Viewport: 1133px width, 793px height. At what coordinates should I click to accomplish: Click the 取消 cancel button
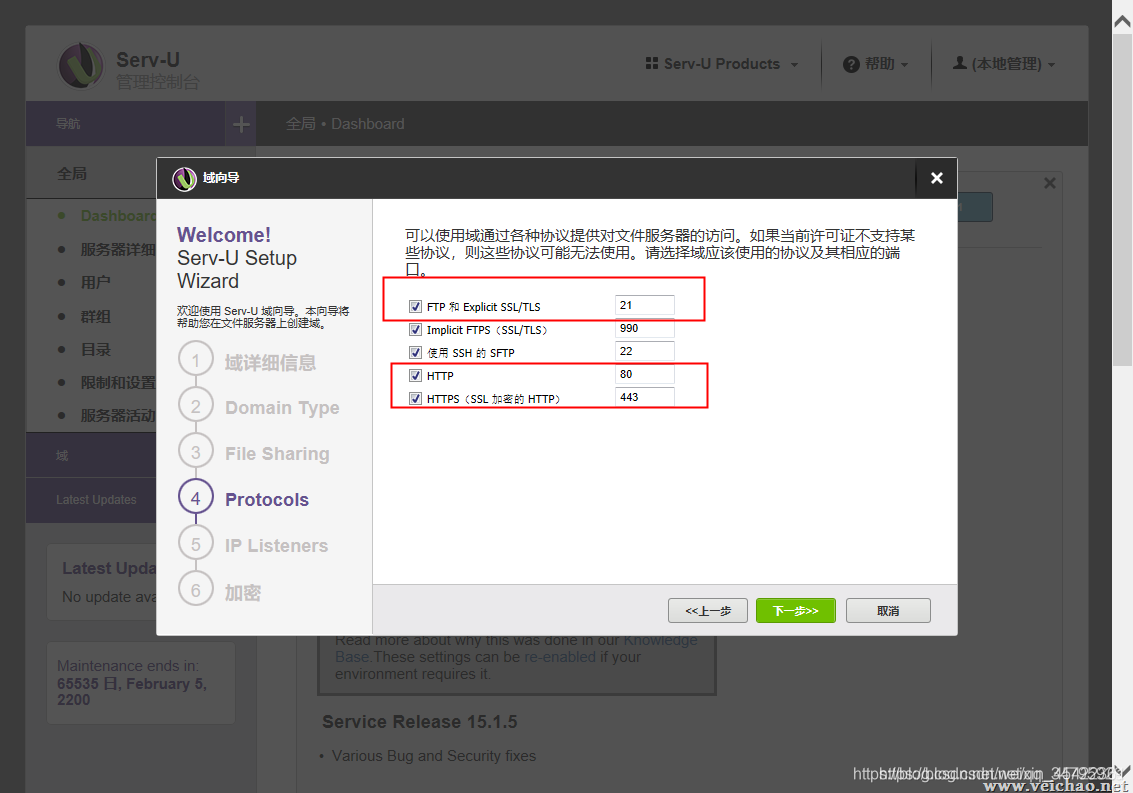click(x=888, y=611)
